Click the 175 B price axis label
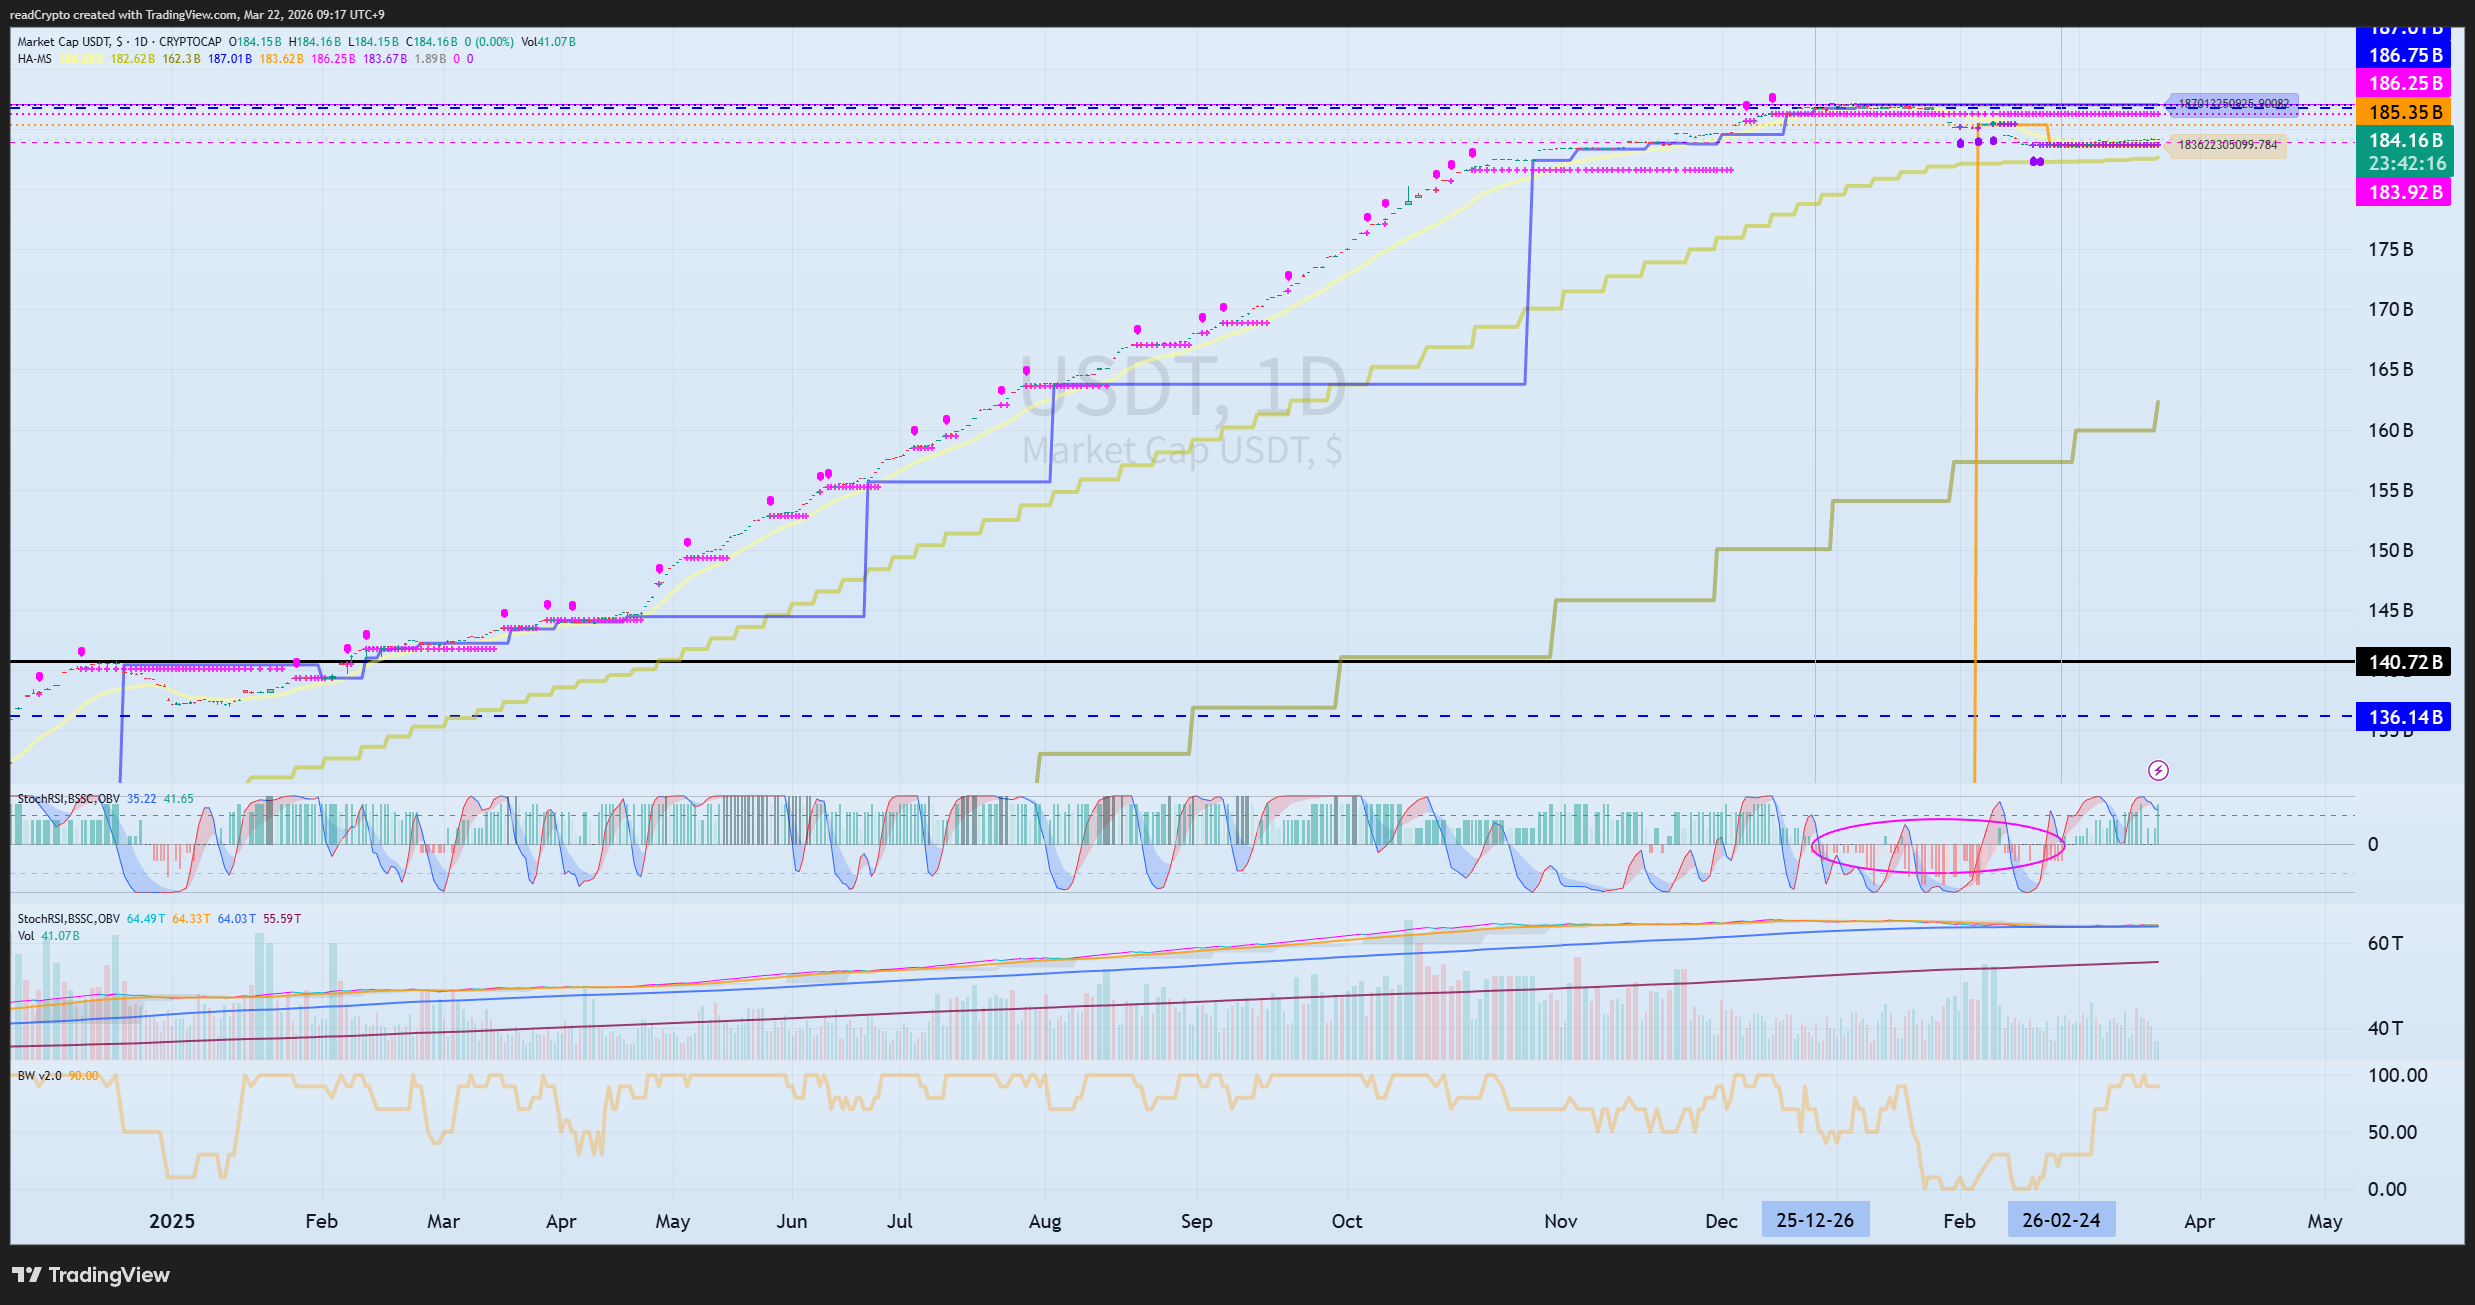The image size is (2475, 1305). (x=2390, y=249)
